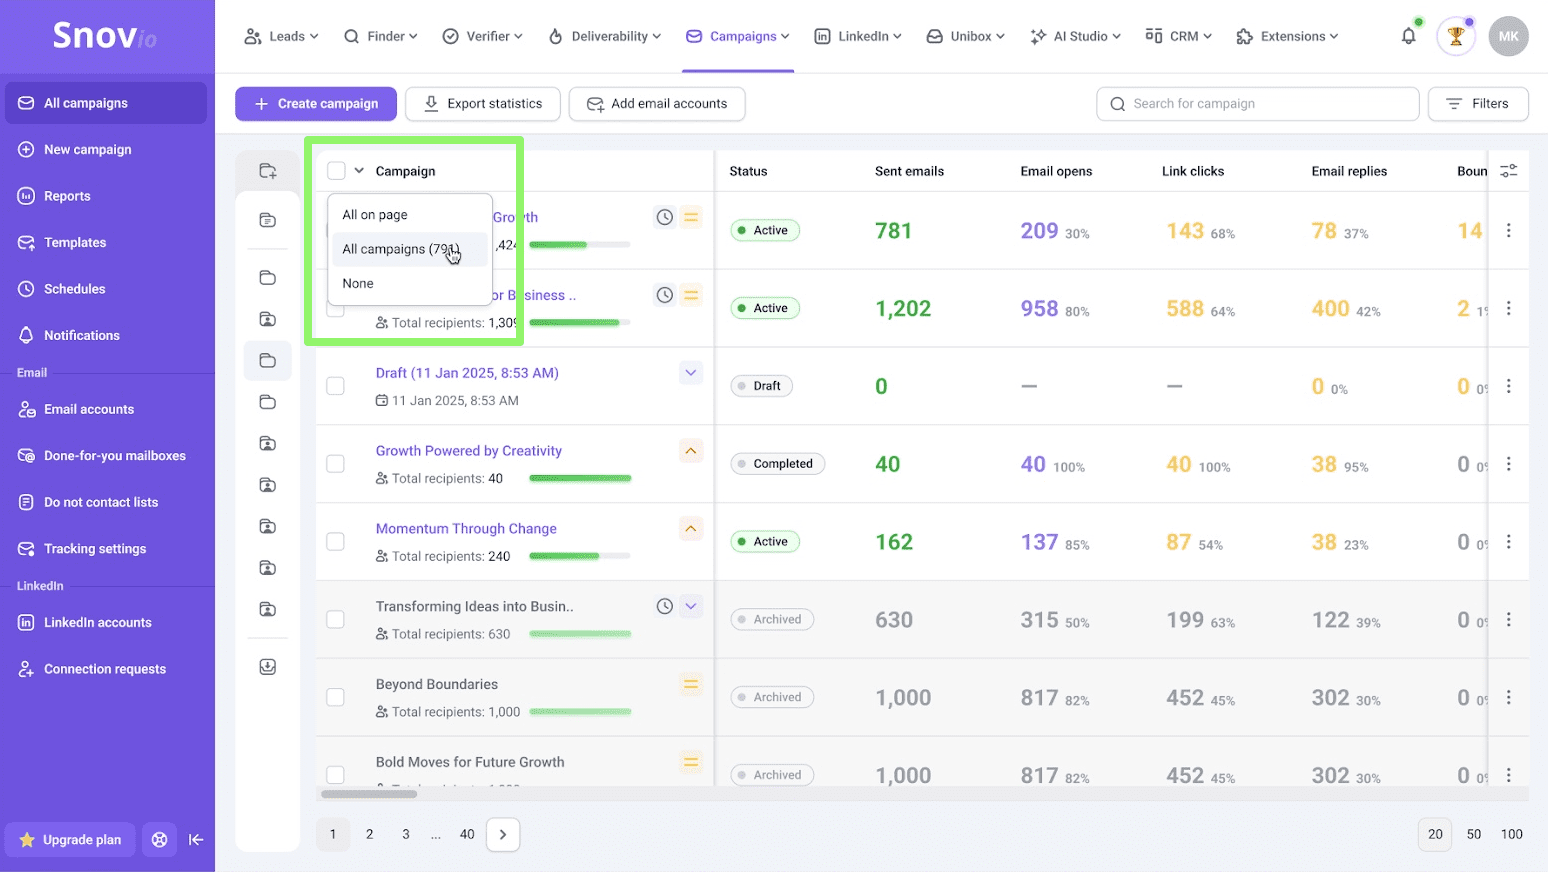Screen dimensions: 1548x872
Task: Collapse the sidebar with arrow icon
Action: (196, 840)
